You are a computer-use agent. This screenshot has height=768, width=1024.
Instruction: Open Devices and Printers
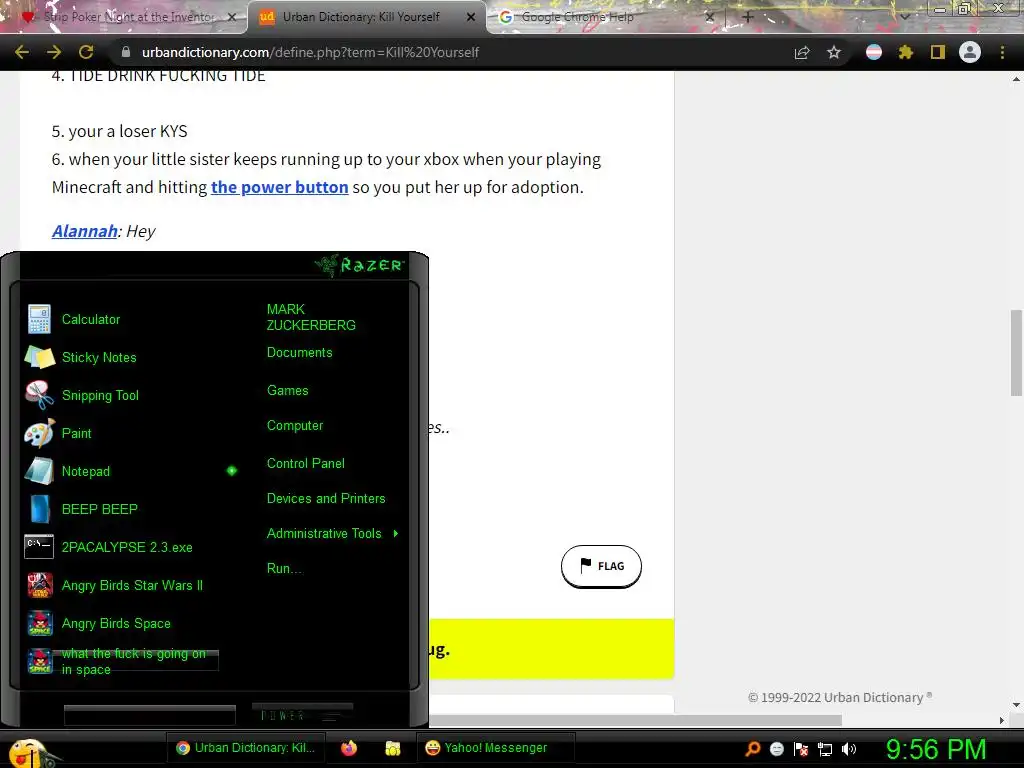click(x=326, y=499)
